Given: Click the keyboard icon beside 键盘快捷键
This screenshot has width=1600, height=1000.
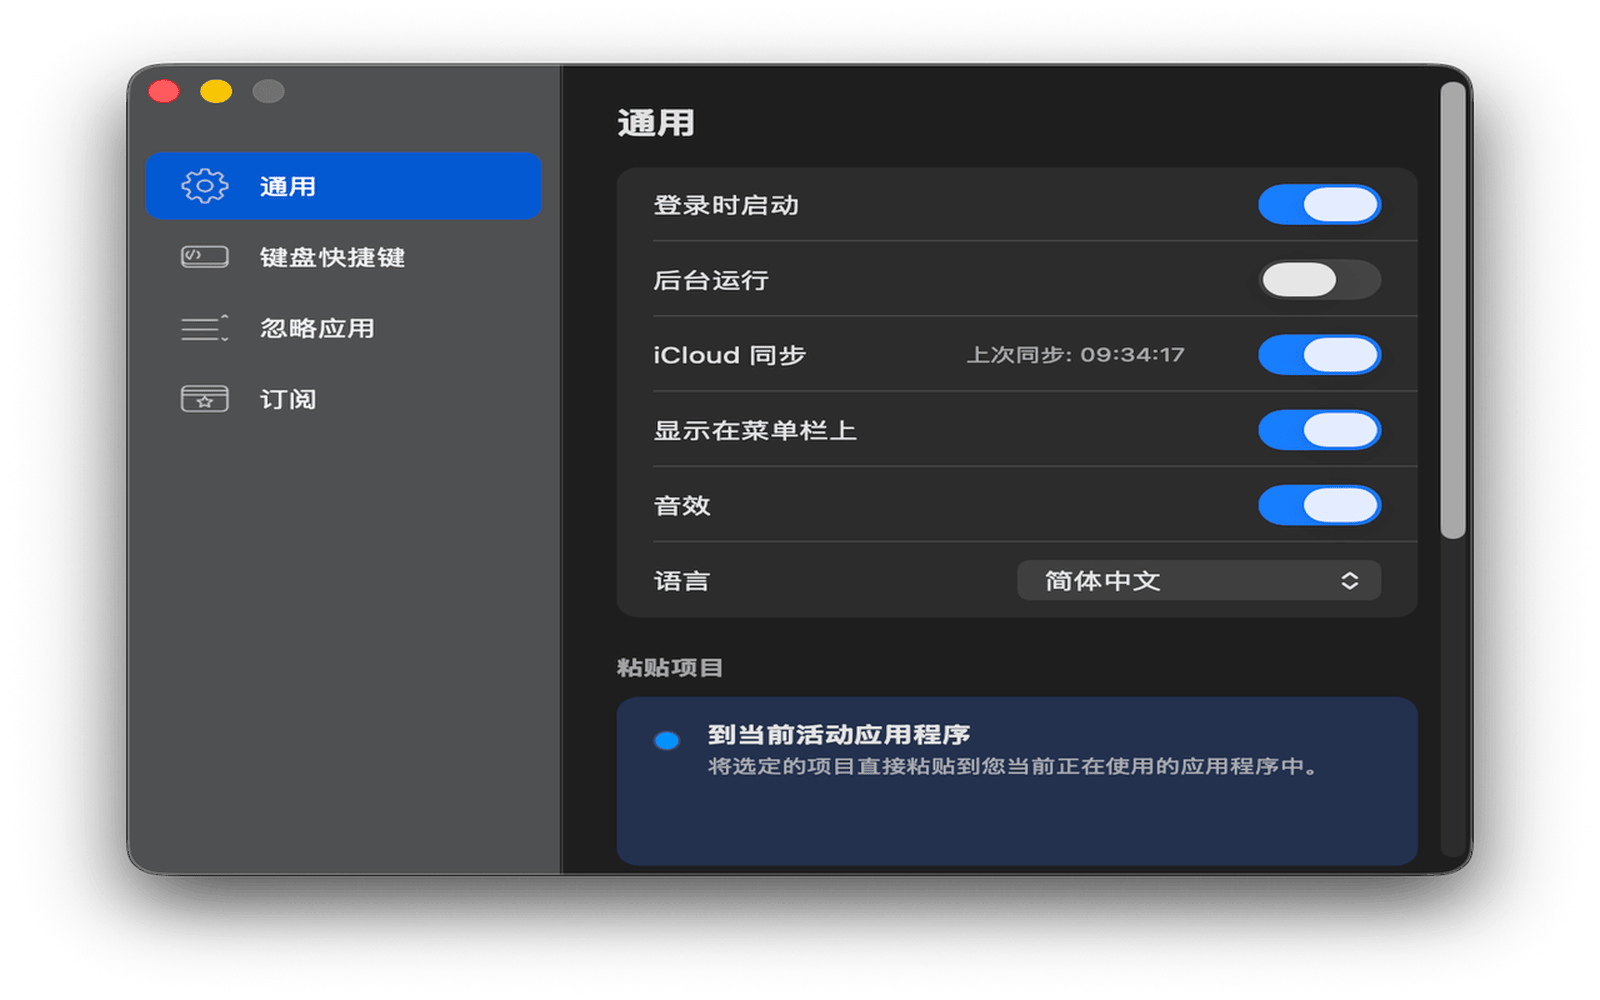Looking at the screenshot, I should (x=204, y=257).
